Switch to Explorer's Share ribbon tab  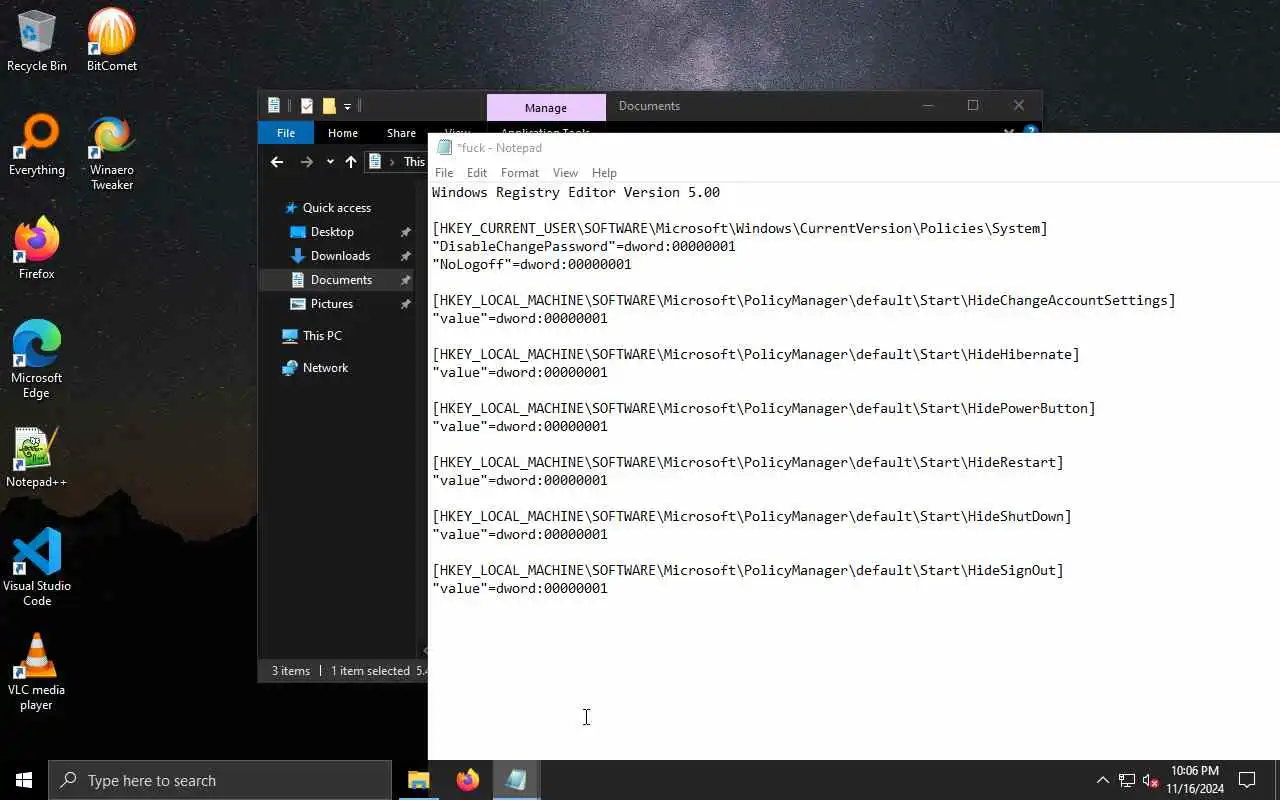401,133
